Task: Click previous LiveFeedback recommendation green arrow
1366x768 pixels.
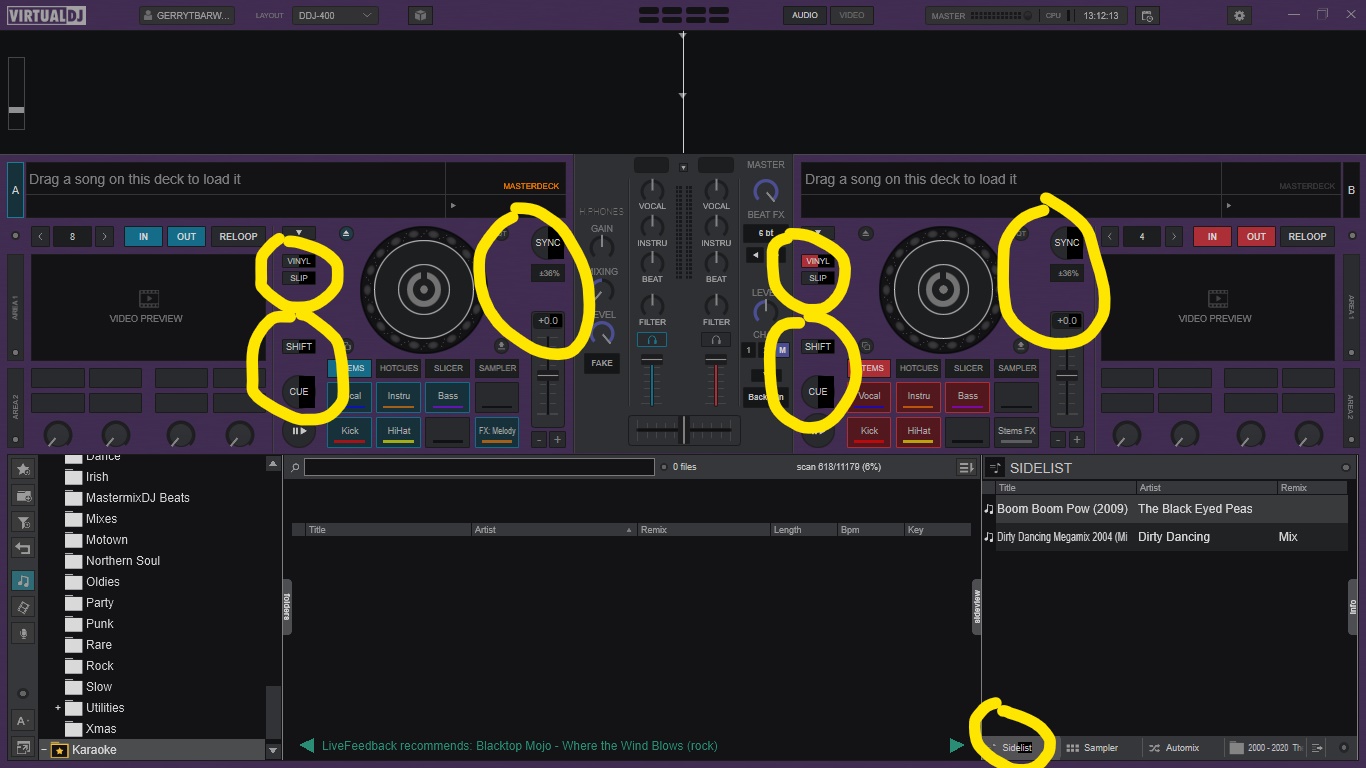Action: coord(307,745)
